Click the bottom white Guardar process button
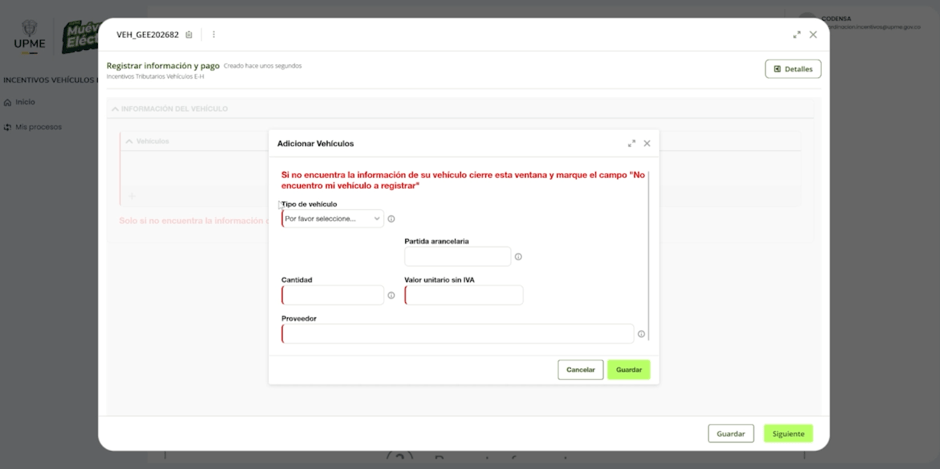This screenshot has width=940, height=469. click(731, 434)
